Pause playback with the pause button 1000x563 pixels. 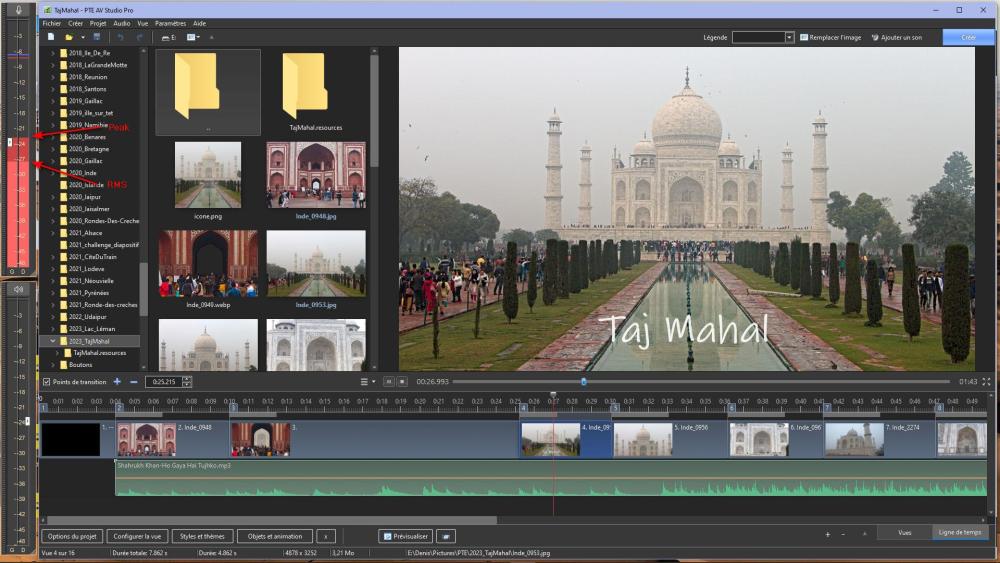[388, 382]
